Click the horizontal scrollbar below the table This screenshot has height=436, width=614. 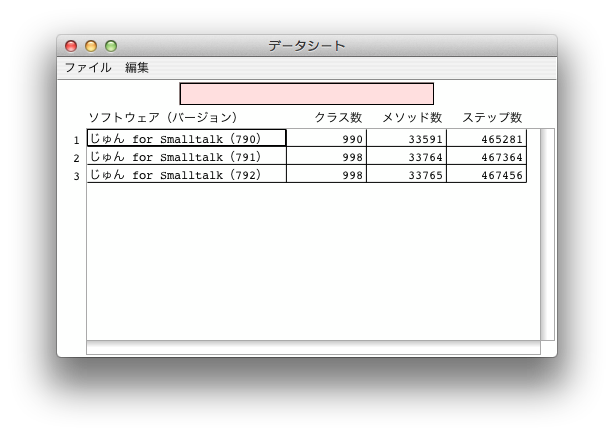pyautogui.click(x=313, y=347)
